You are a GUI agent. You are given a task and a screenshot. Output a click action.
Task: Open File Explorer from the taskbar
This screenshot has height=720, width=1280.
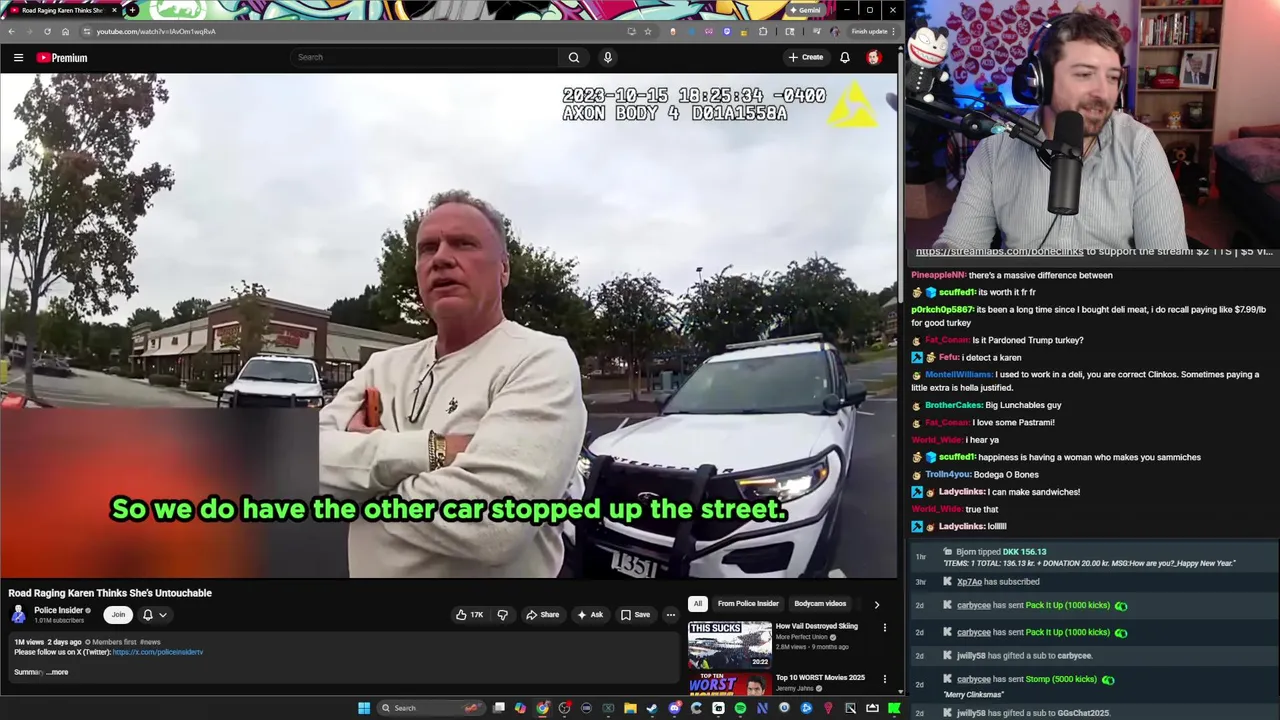click(630, 708)
